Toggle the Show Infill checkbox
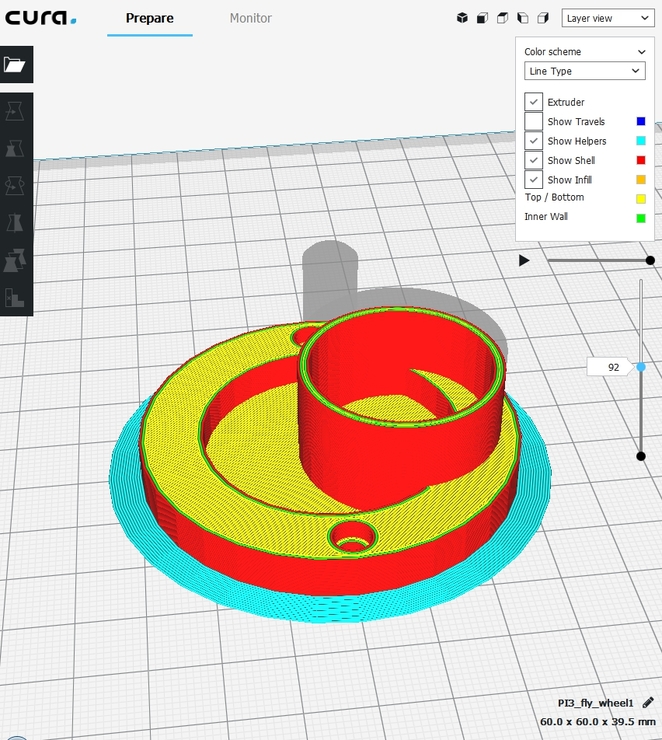Image resolution: width=662 pixels, height=740 pixels. pos(534,180)
